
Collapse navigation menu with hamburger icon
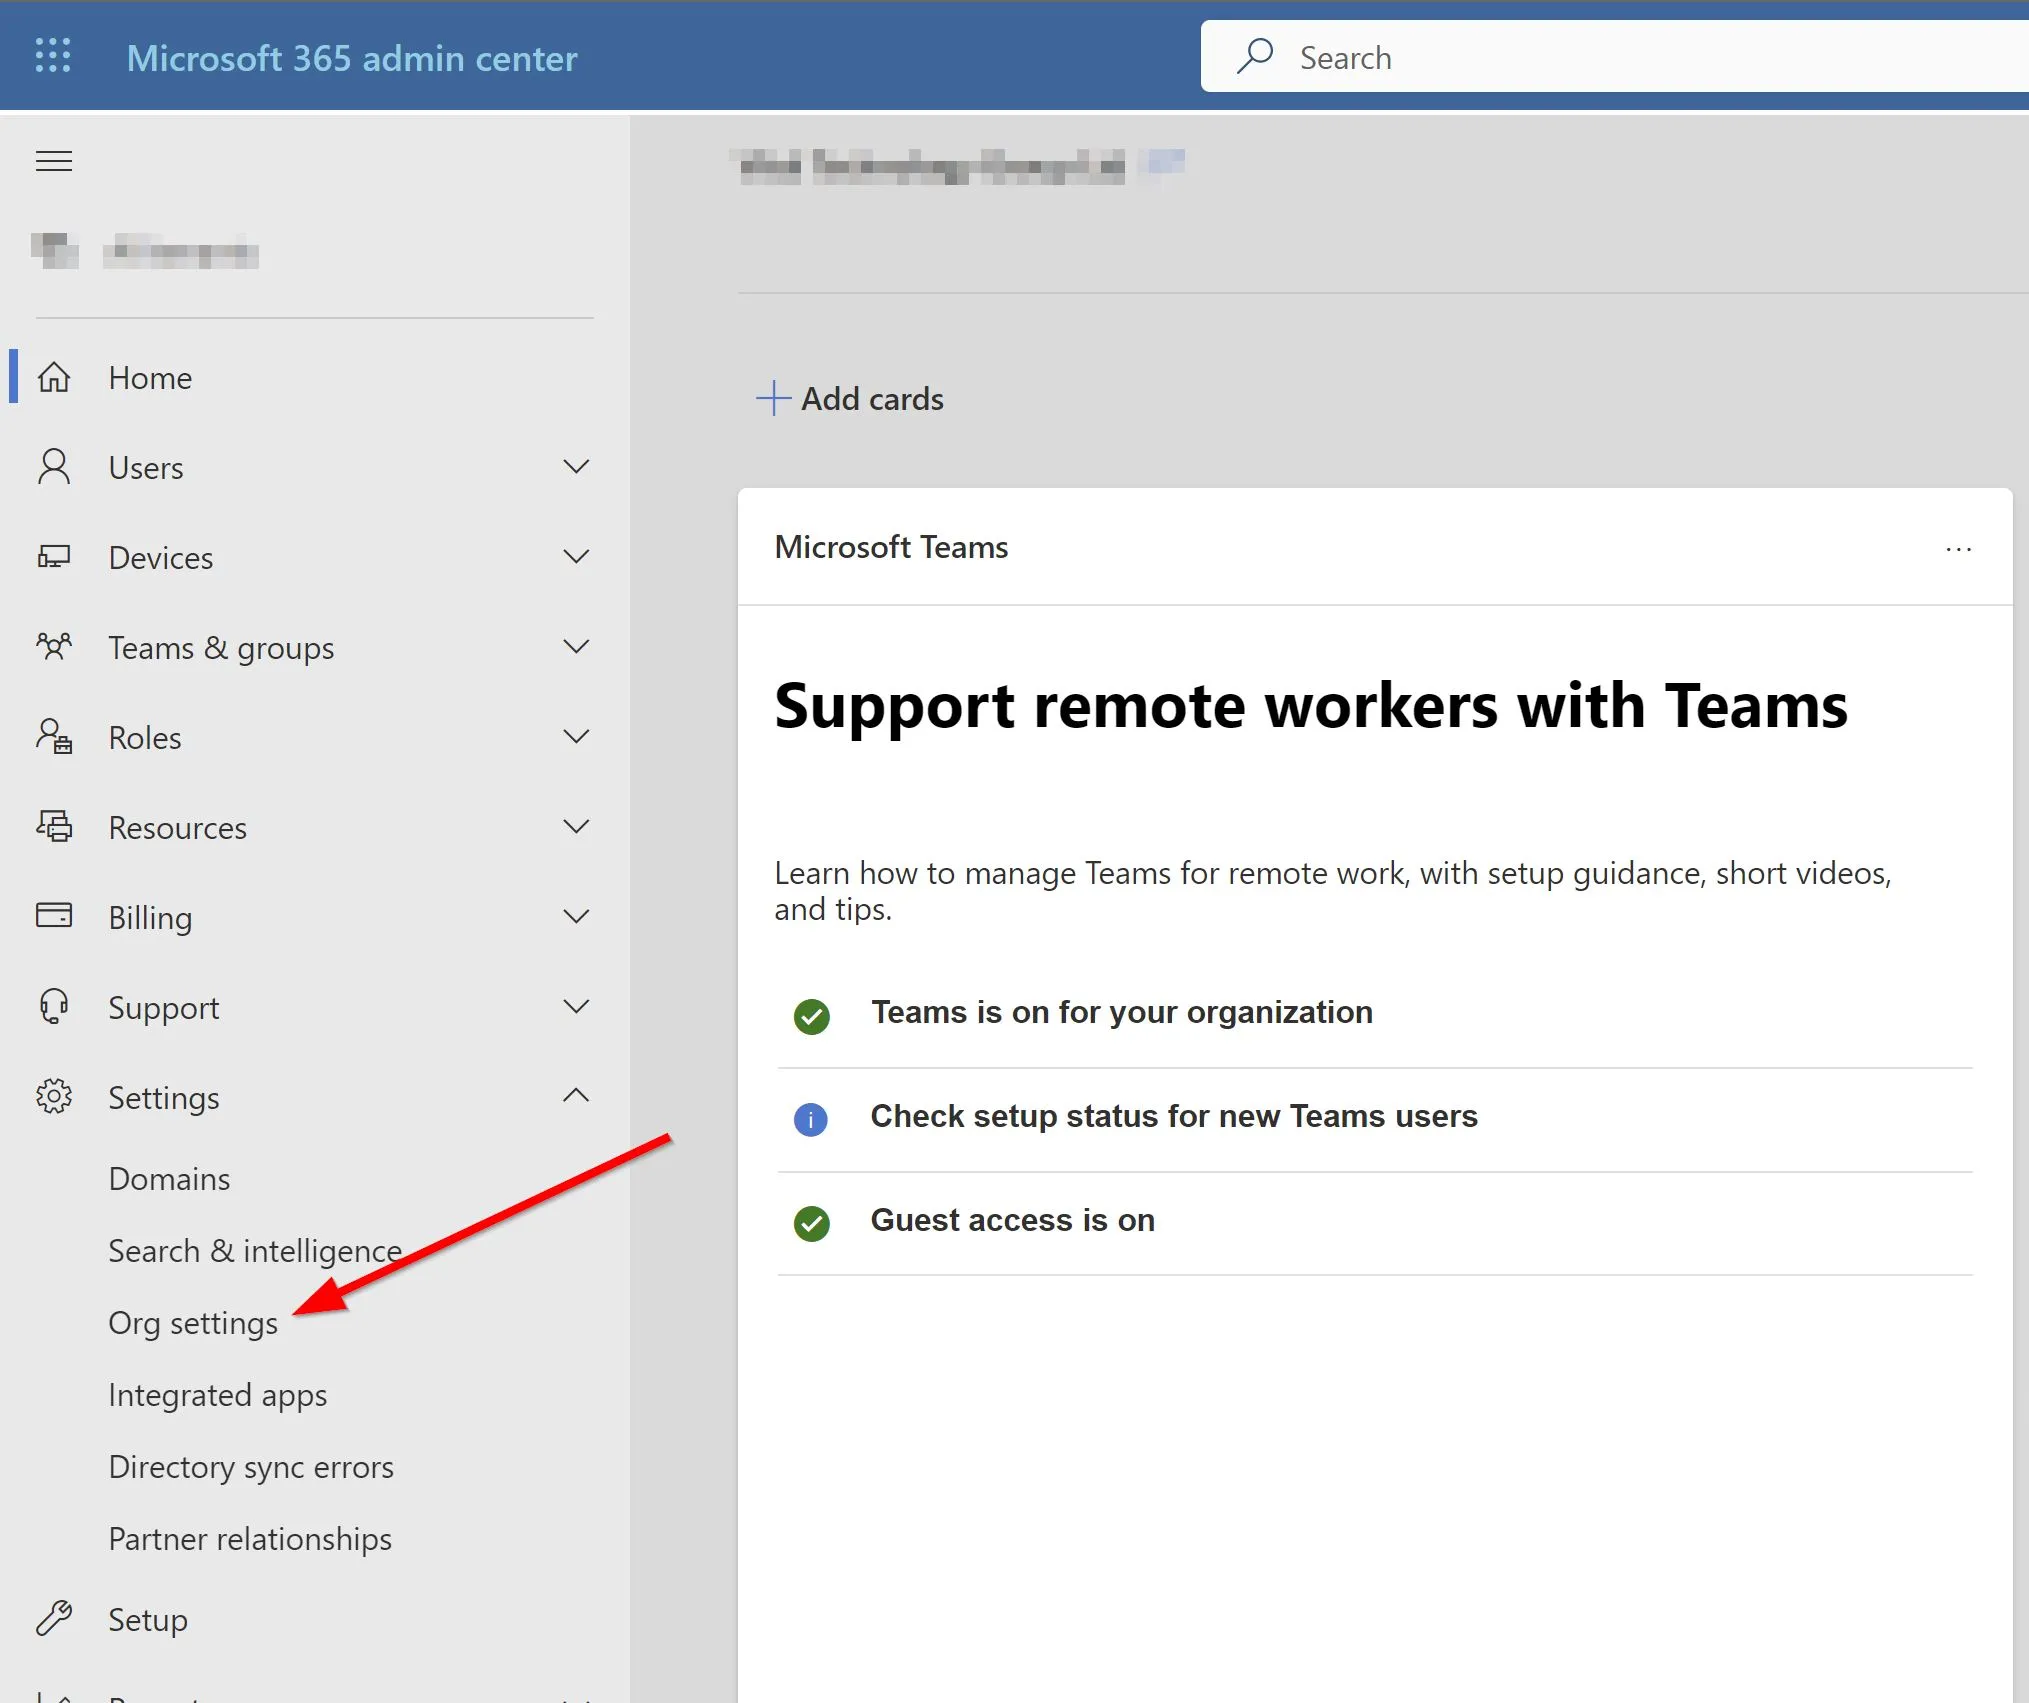tap(54, 161)
